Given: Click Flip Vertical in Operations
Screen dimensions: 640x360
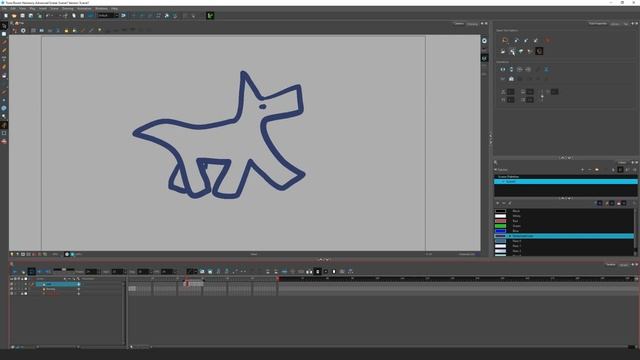Looking at the screenshot, I should coord(511,69).
